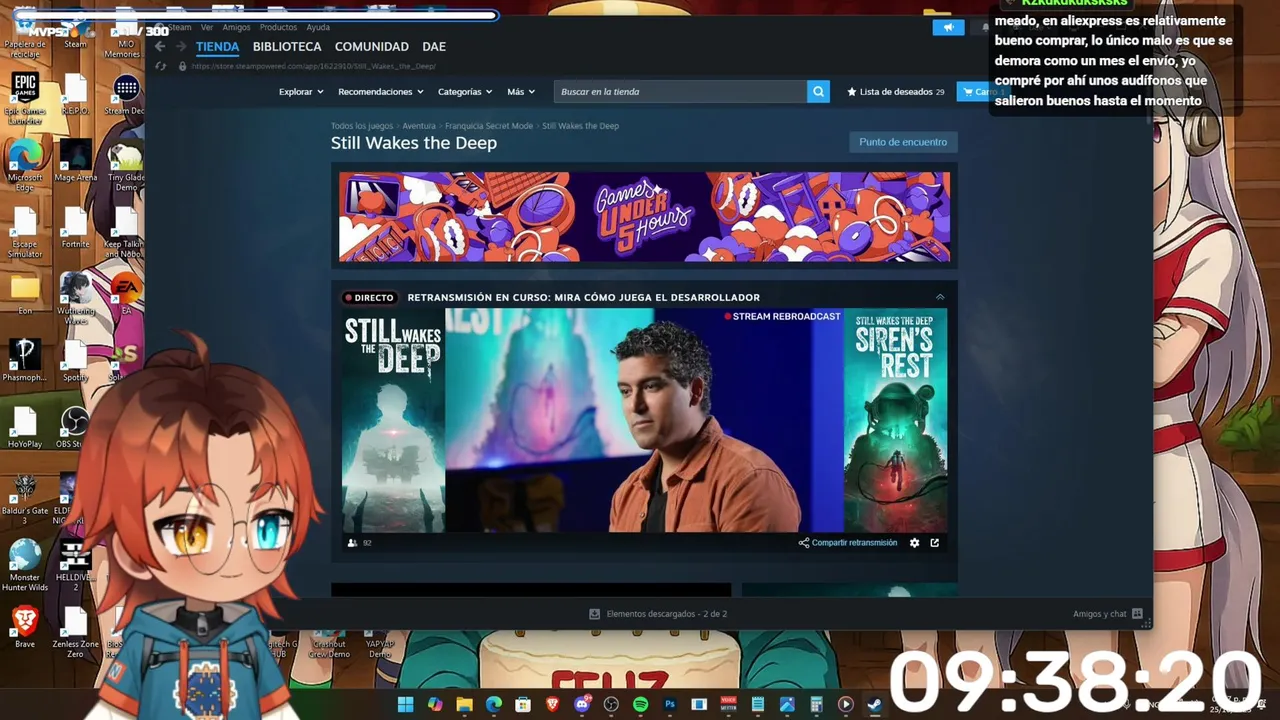This screenshot has width=1280, height=720.
Task: Open Lista de deseados wishlist
Action: coord(896,91)
